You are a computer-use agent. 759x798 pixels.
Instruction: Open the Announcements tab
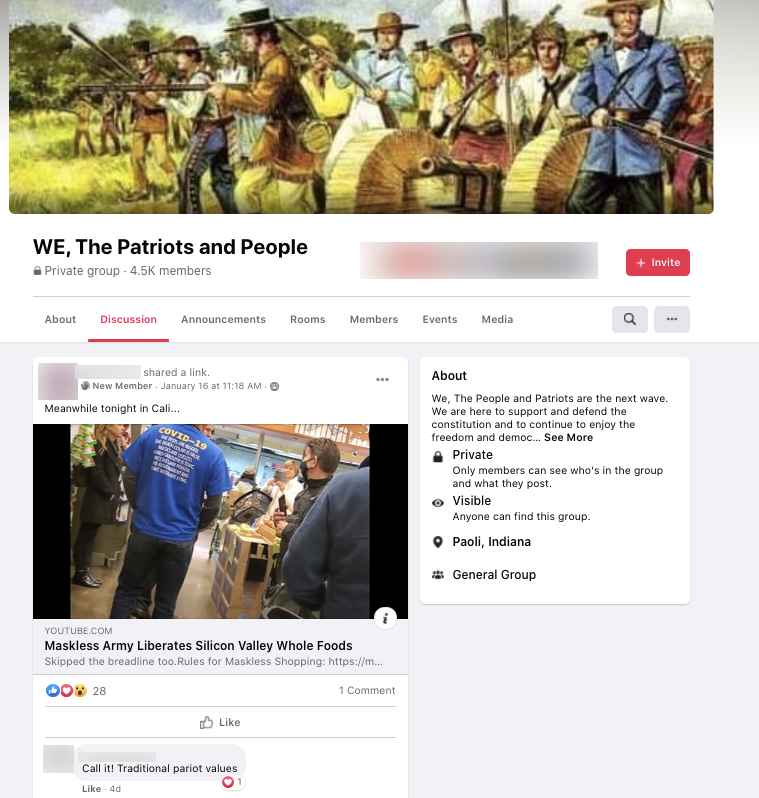(223, 319)
